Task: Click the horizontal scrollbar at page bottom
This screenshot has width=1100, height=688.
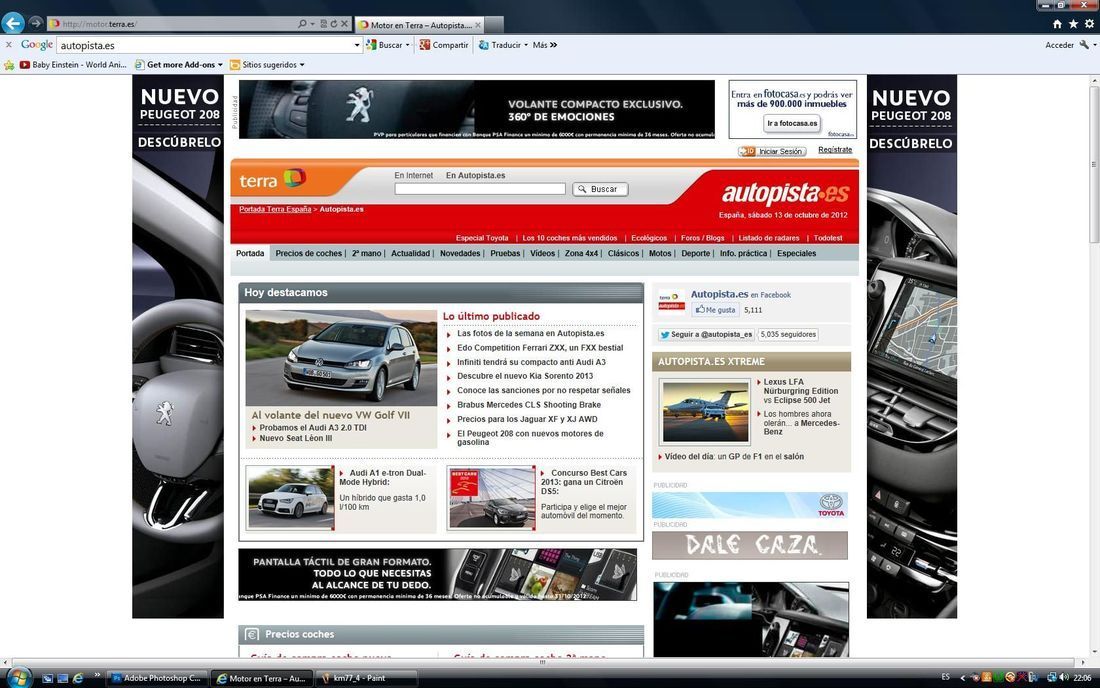Action: (542, 662)
